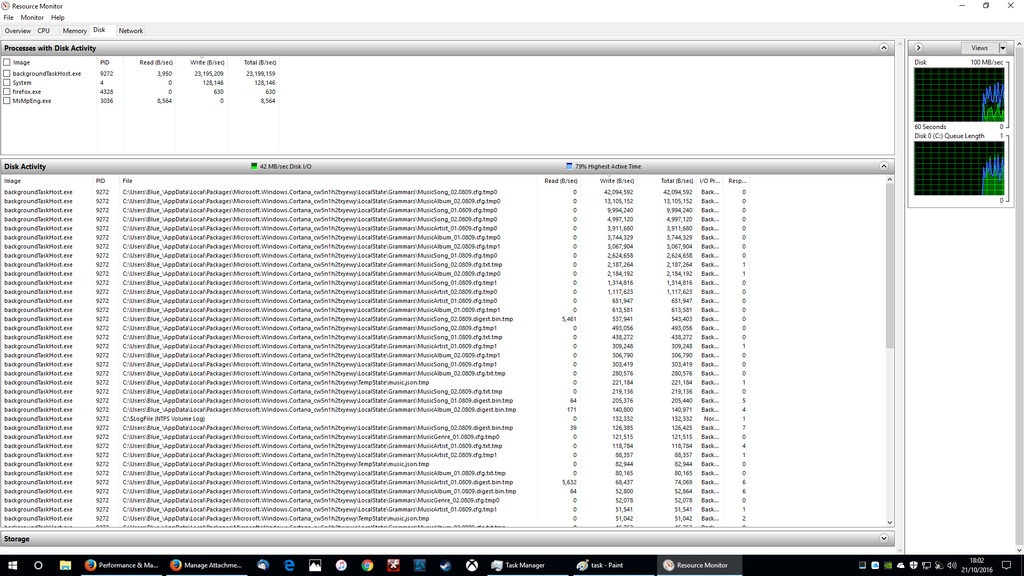Open Windows Defender shield tray icon
The height and width of the screenshot is (576, 1024).
point(914,566)
